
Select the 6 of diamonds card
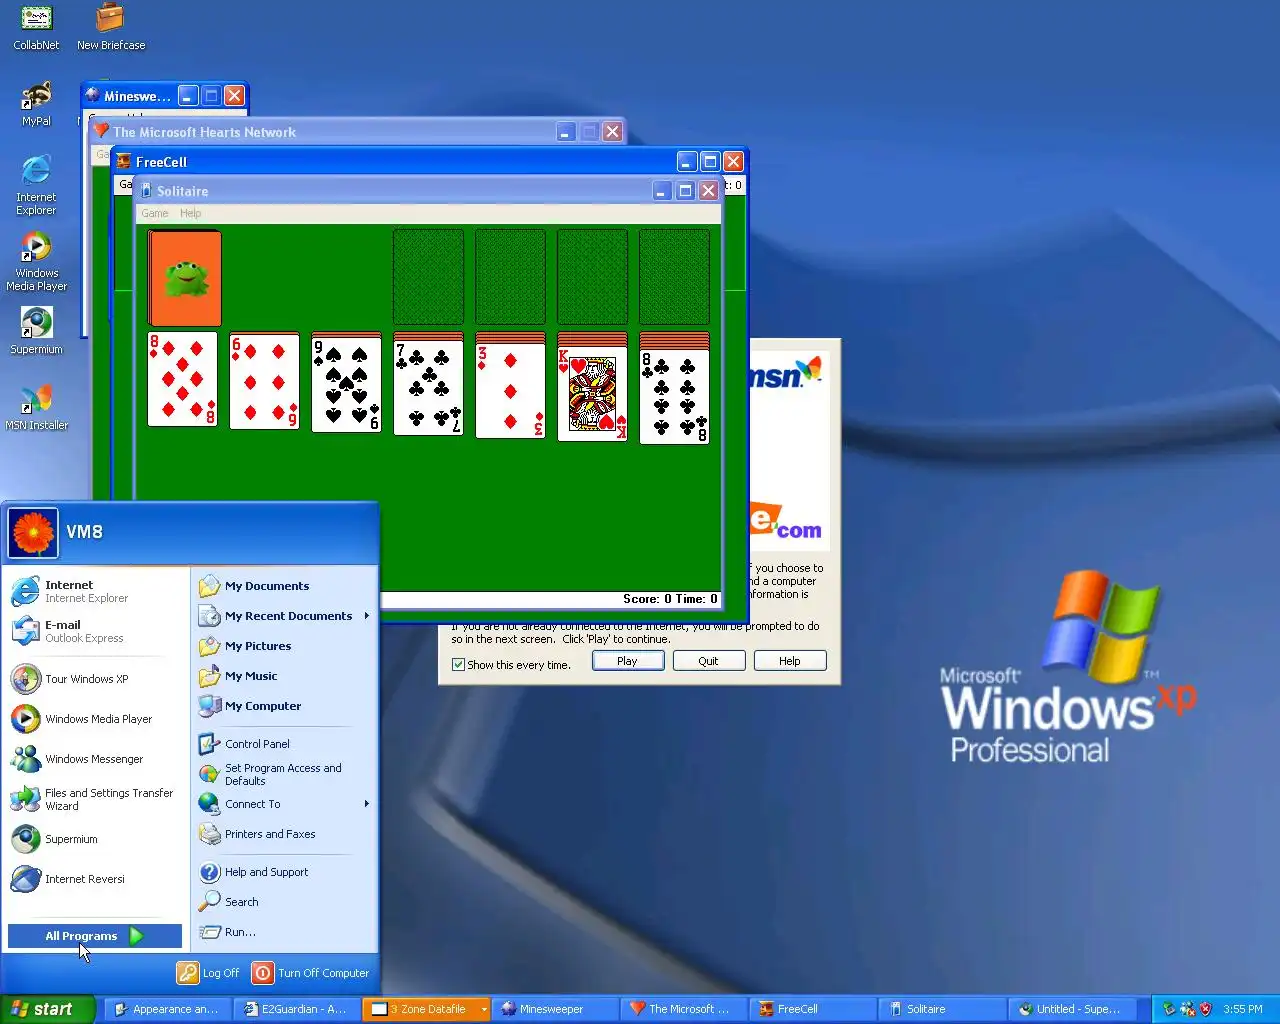(265, 380)
